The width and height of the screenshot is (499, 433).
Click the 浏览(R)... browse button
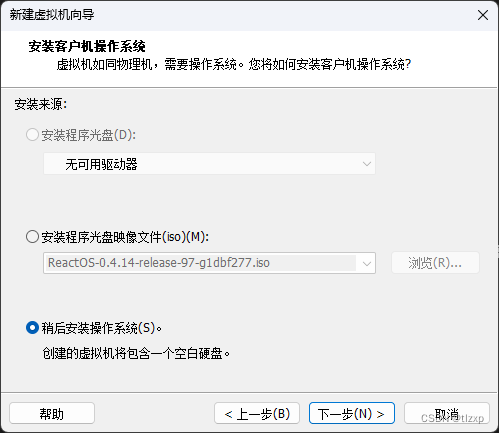[435, 263]
